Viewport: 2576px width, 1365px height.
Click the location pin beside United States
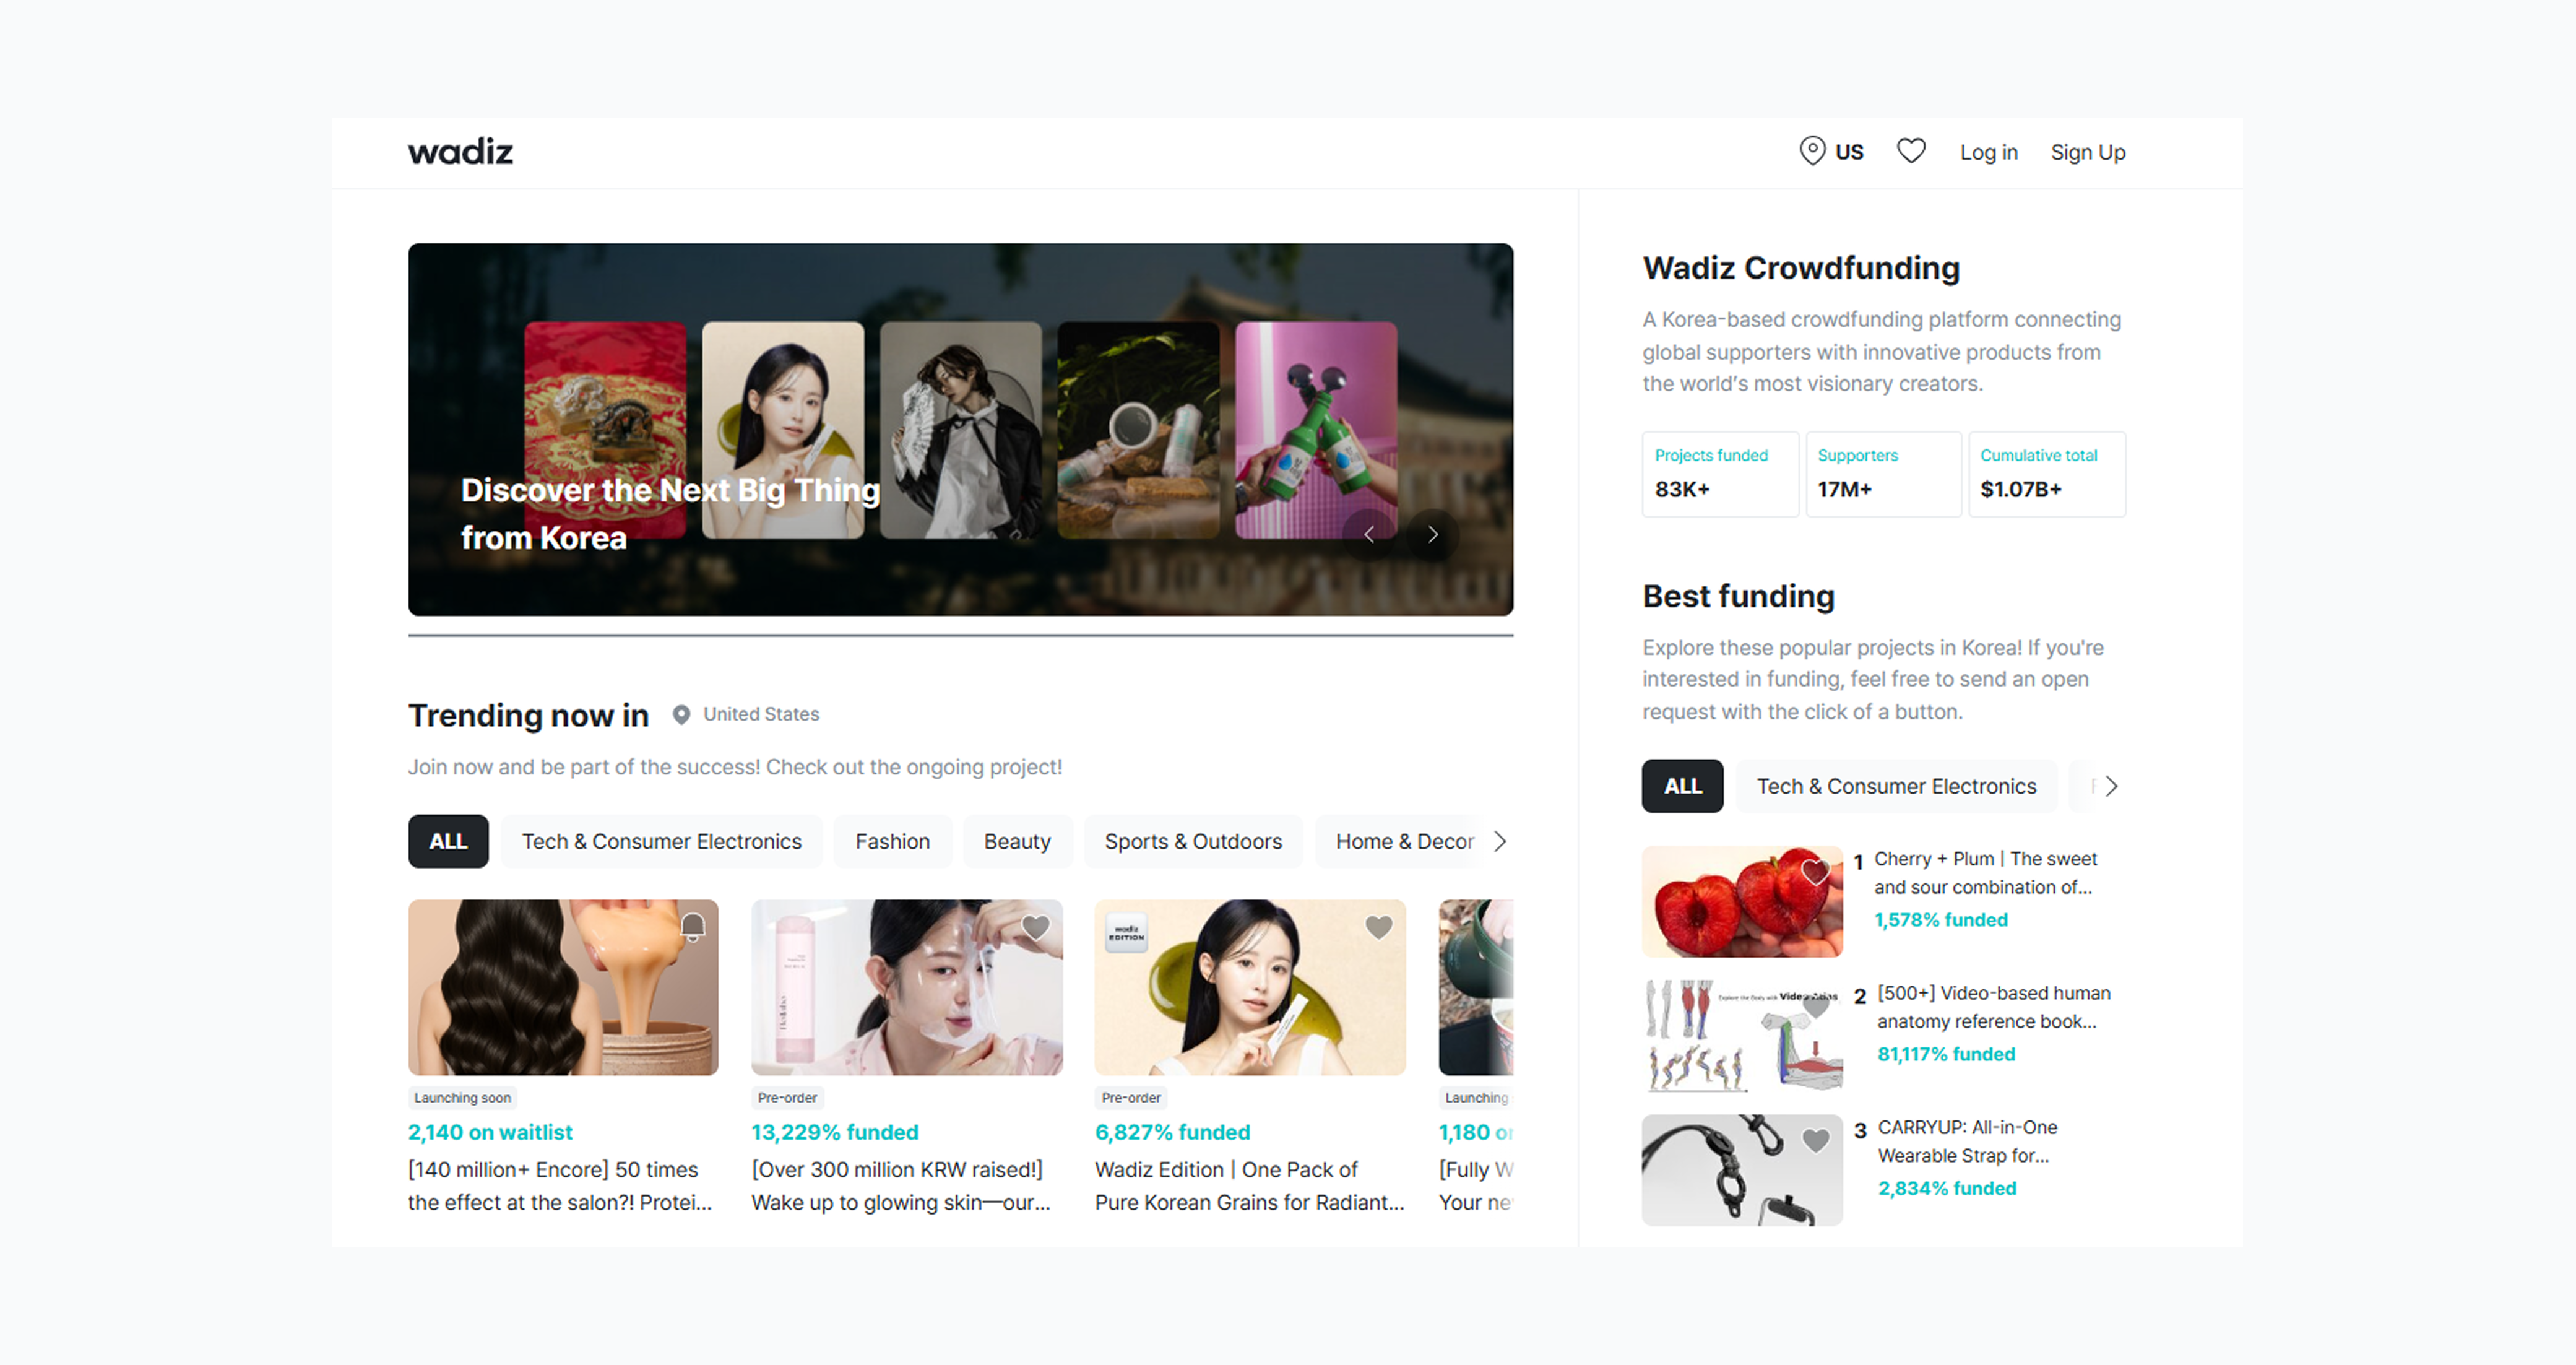tap(681, 714)
